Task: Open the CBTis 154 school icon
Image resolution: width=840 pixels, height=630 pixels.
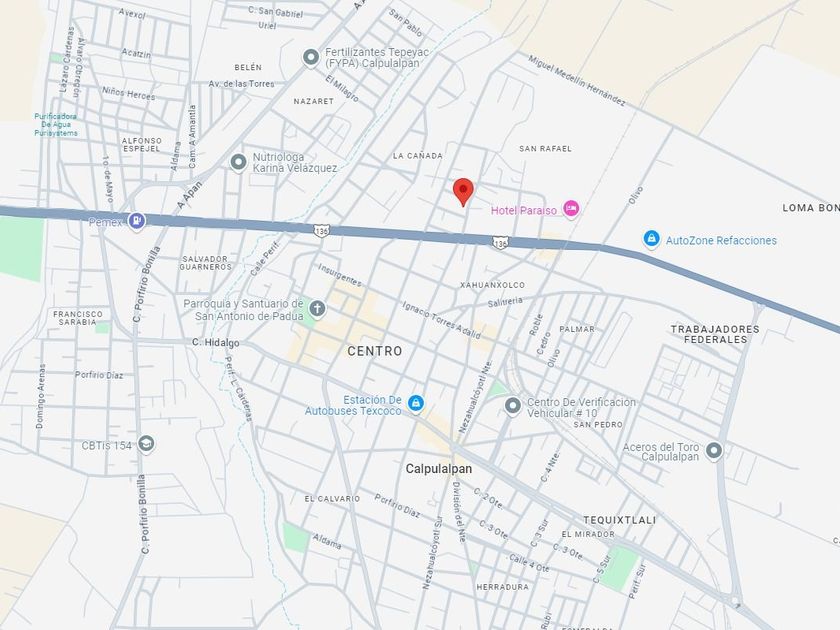Action: (146, 444)
